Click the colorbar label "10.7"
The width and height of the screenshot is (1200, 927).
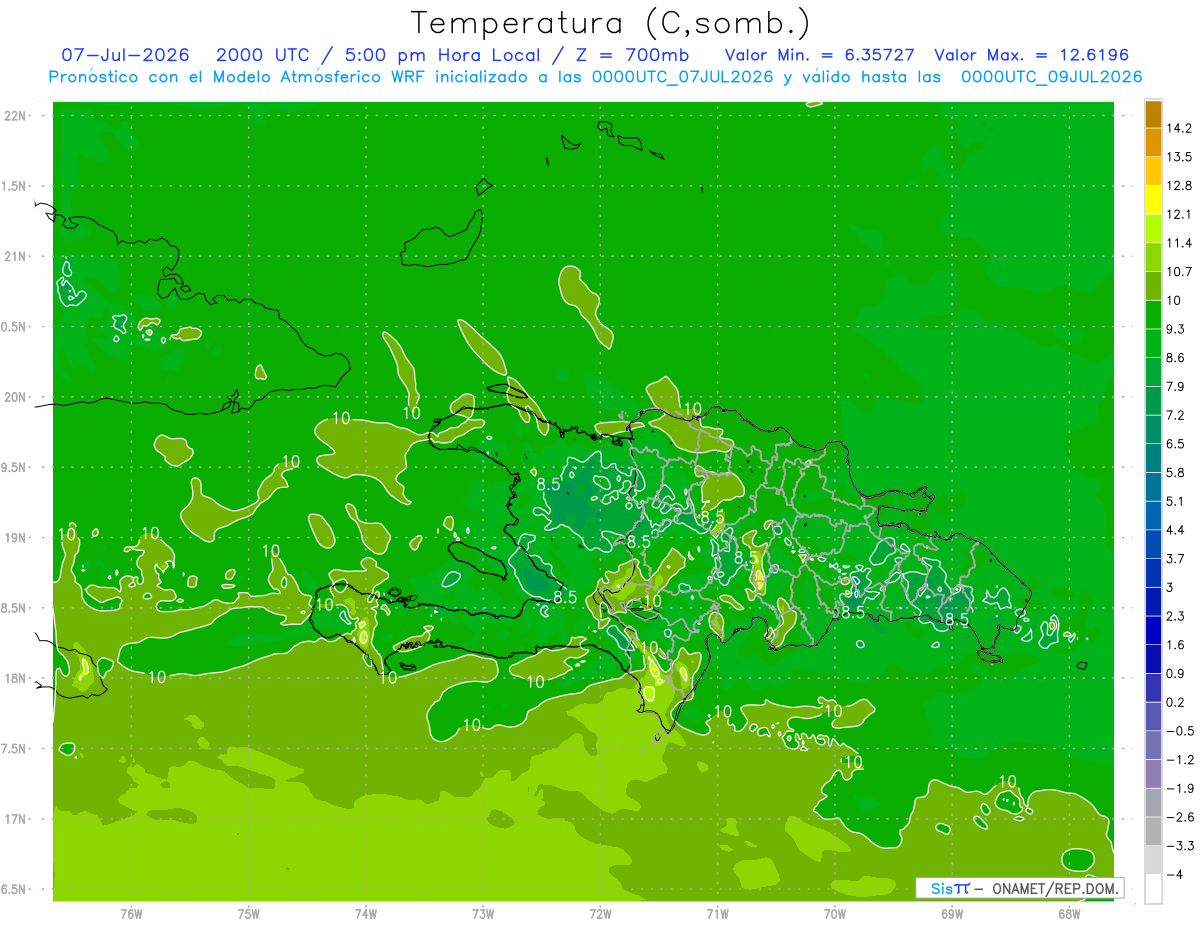coord(1180,272)
